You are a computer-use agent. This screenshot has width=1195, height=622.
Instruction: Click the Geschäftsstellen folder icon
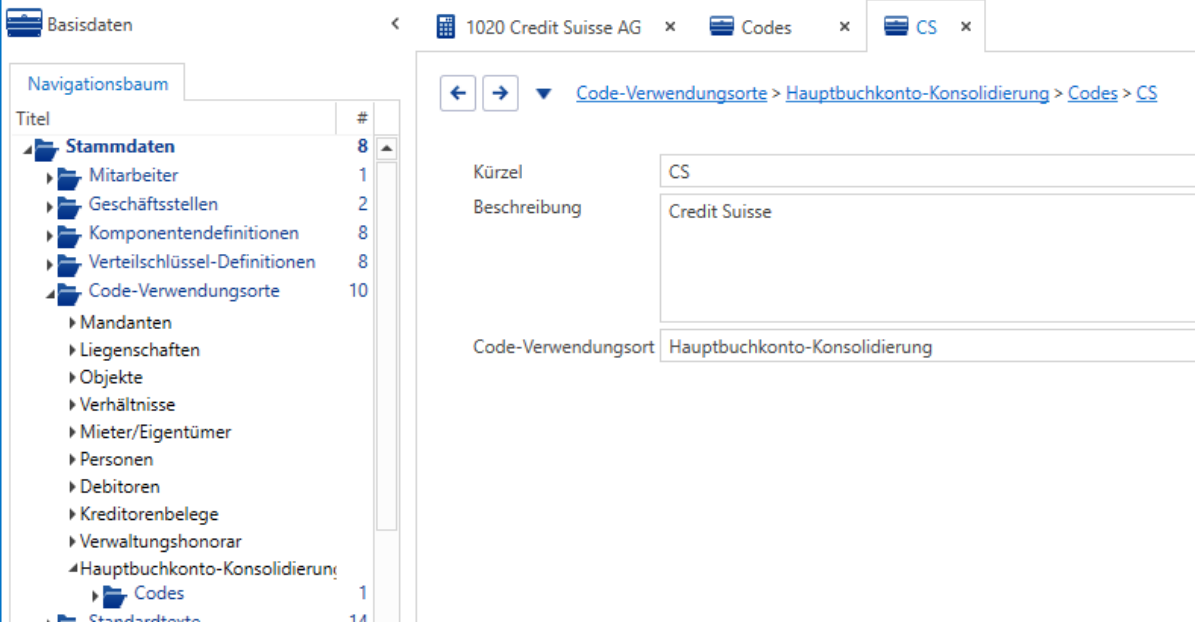(69, 207)
